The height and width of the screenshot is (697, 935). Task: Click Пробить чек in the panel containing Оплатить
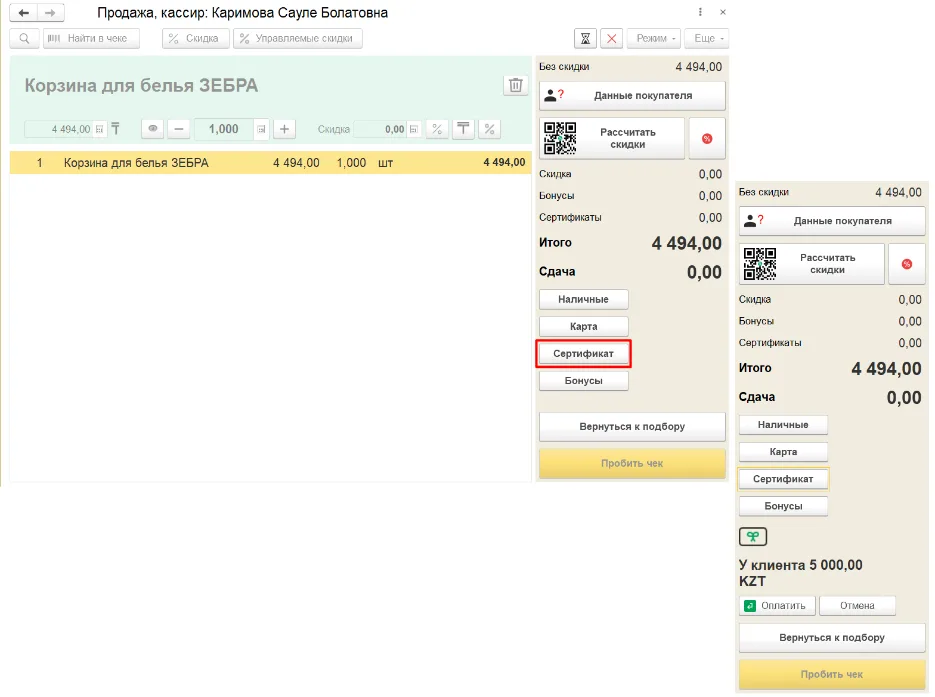(x=832, y=674)
